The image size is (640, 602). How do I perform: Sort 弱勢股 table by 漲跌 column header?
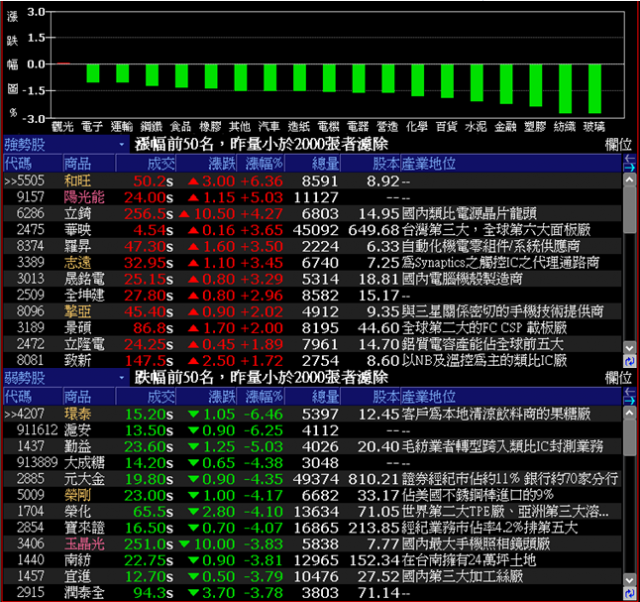tap(206, 397)
